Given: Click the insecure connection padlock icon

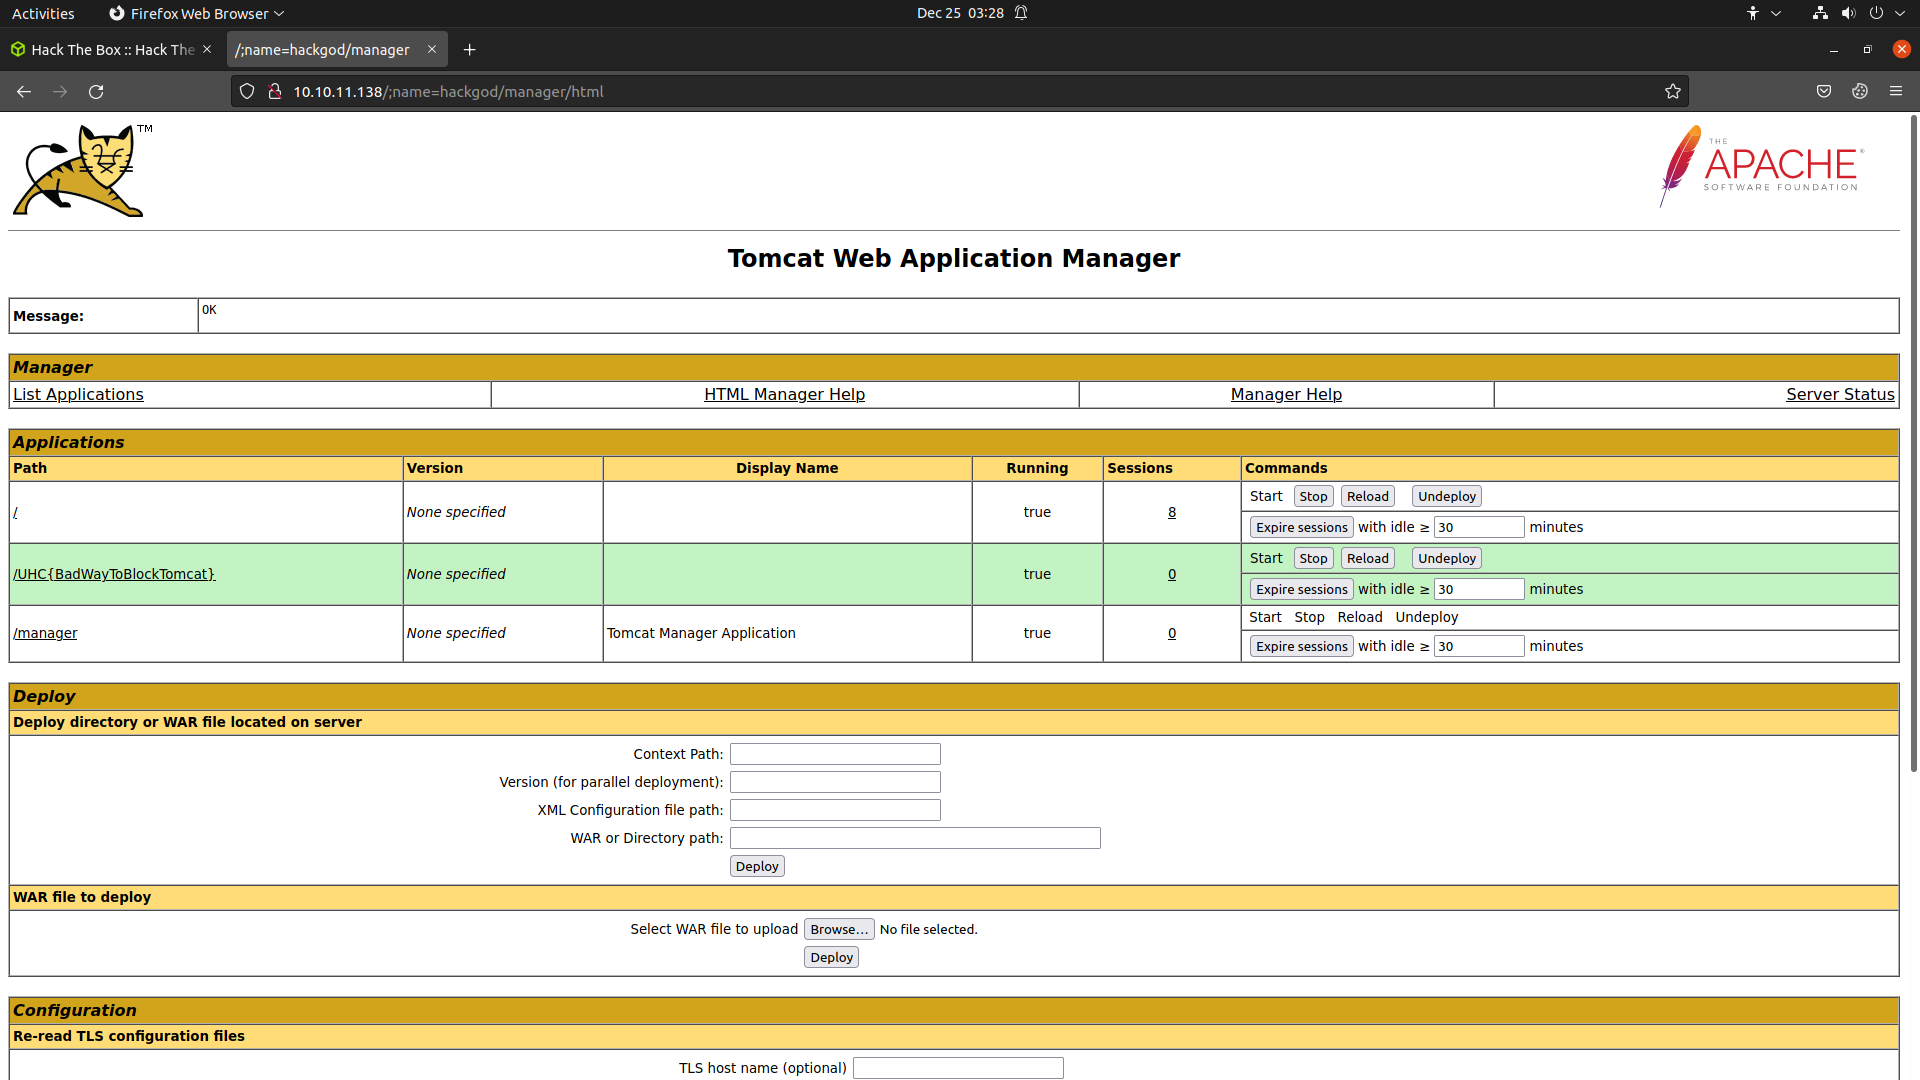Looking at the screenshot, I should [275, 91].
